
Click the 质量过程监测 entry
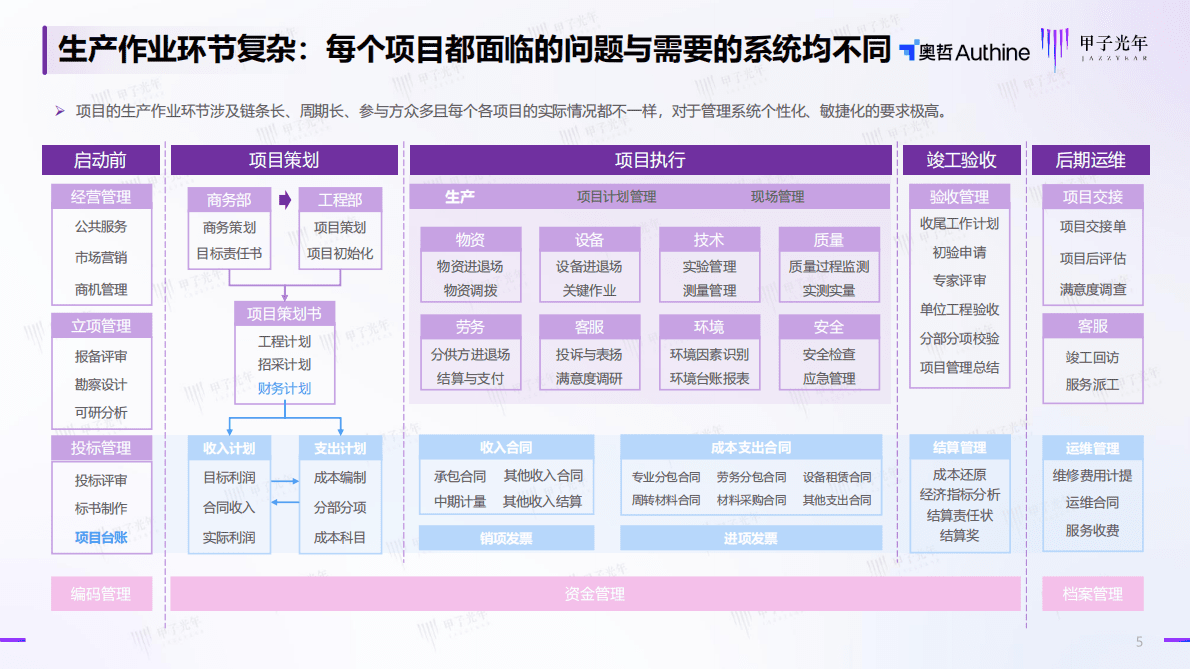coord(831,266)
